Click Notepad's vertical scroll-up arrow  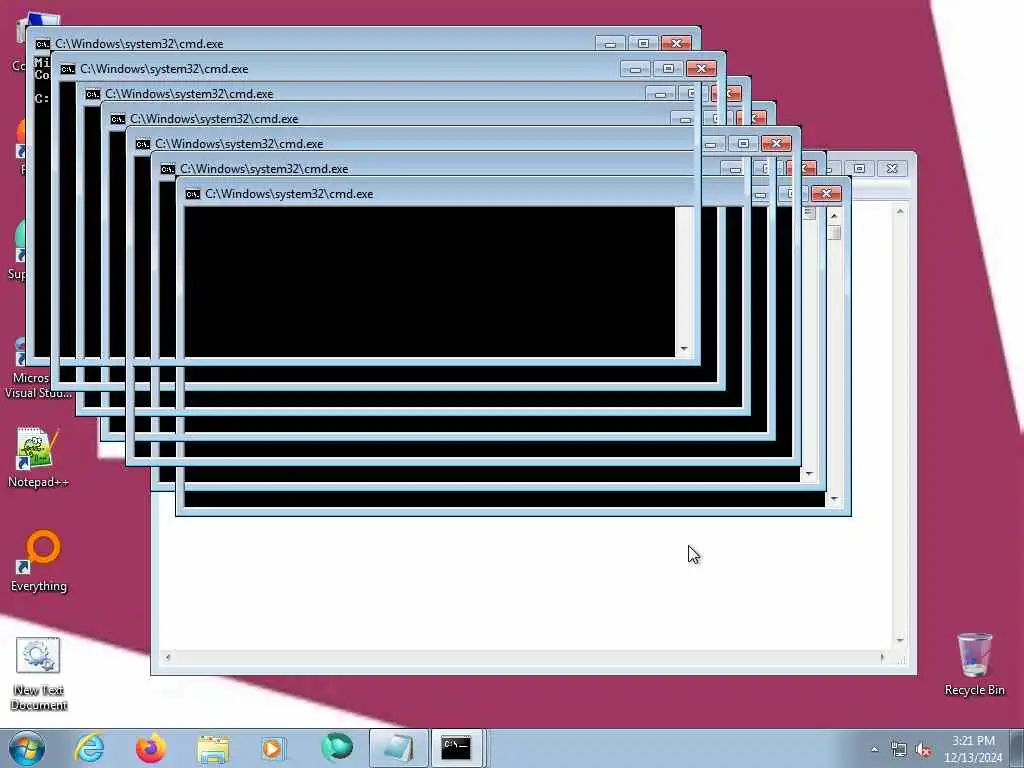pyautogui.click(x=900, y=212)
